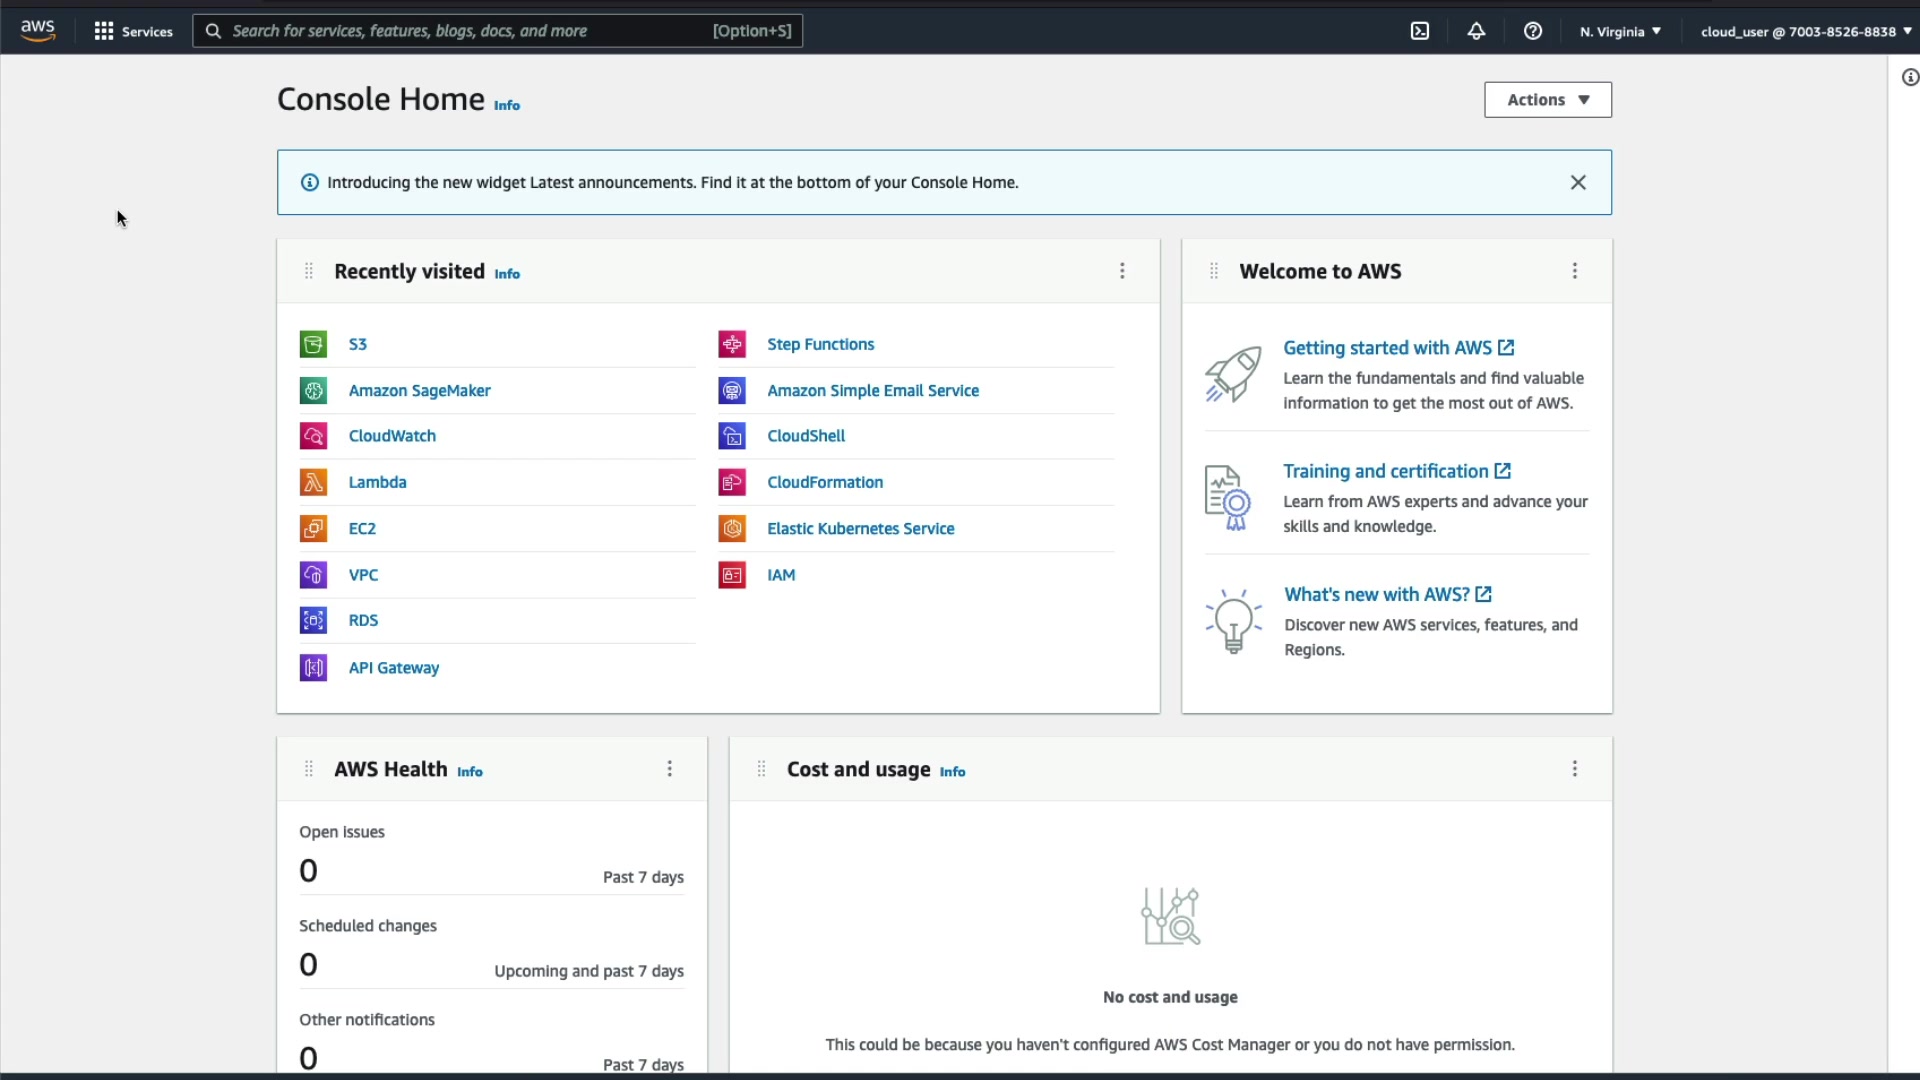
Task: Open the Cost and usage widget options menu
Action: [1574, 769]
